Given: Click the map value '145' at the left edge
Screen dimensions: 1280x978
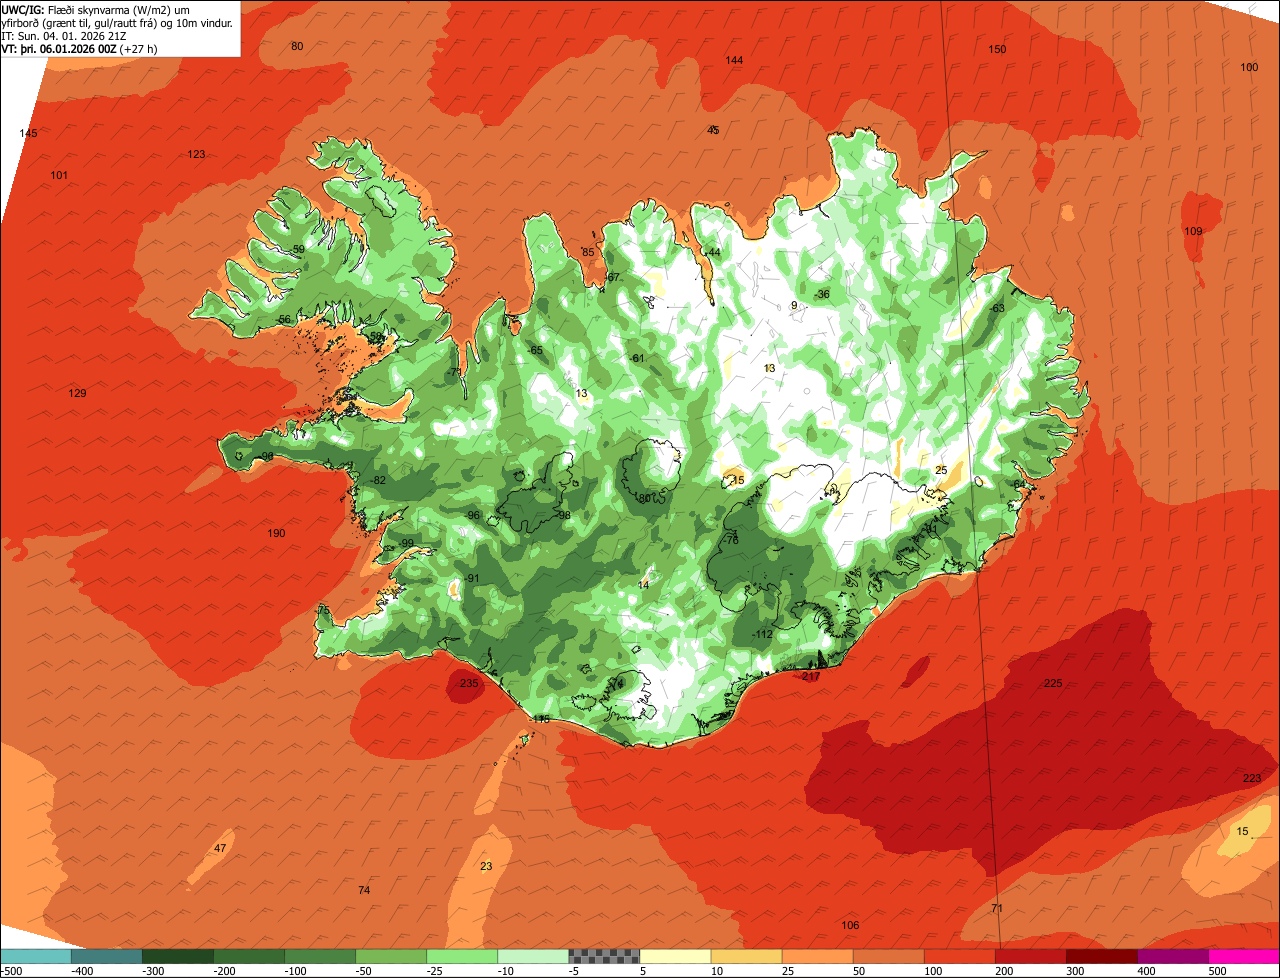Looking at the screenshot, I should click(28, 134).
